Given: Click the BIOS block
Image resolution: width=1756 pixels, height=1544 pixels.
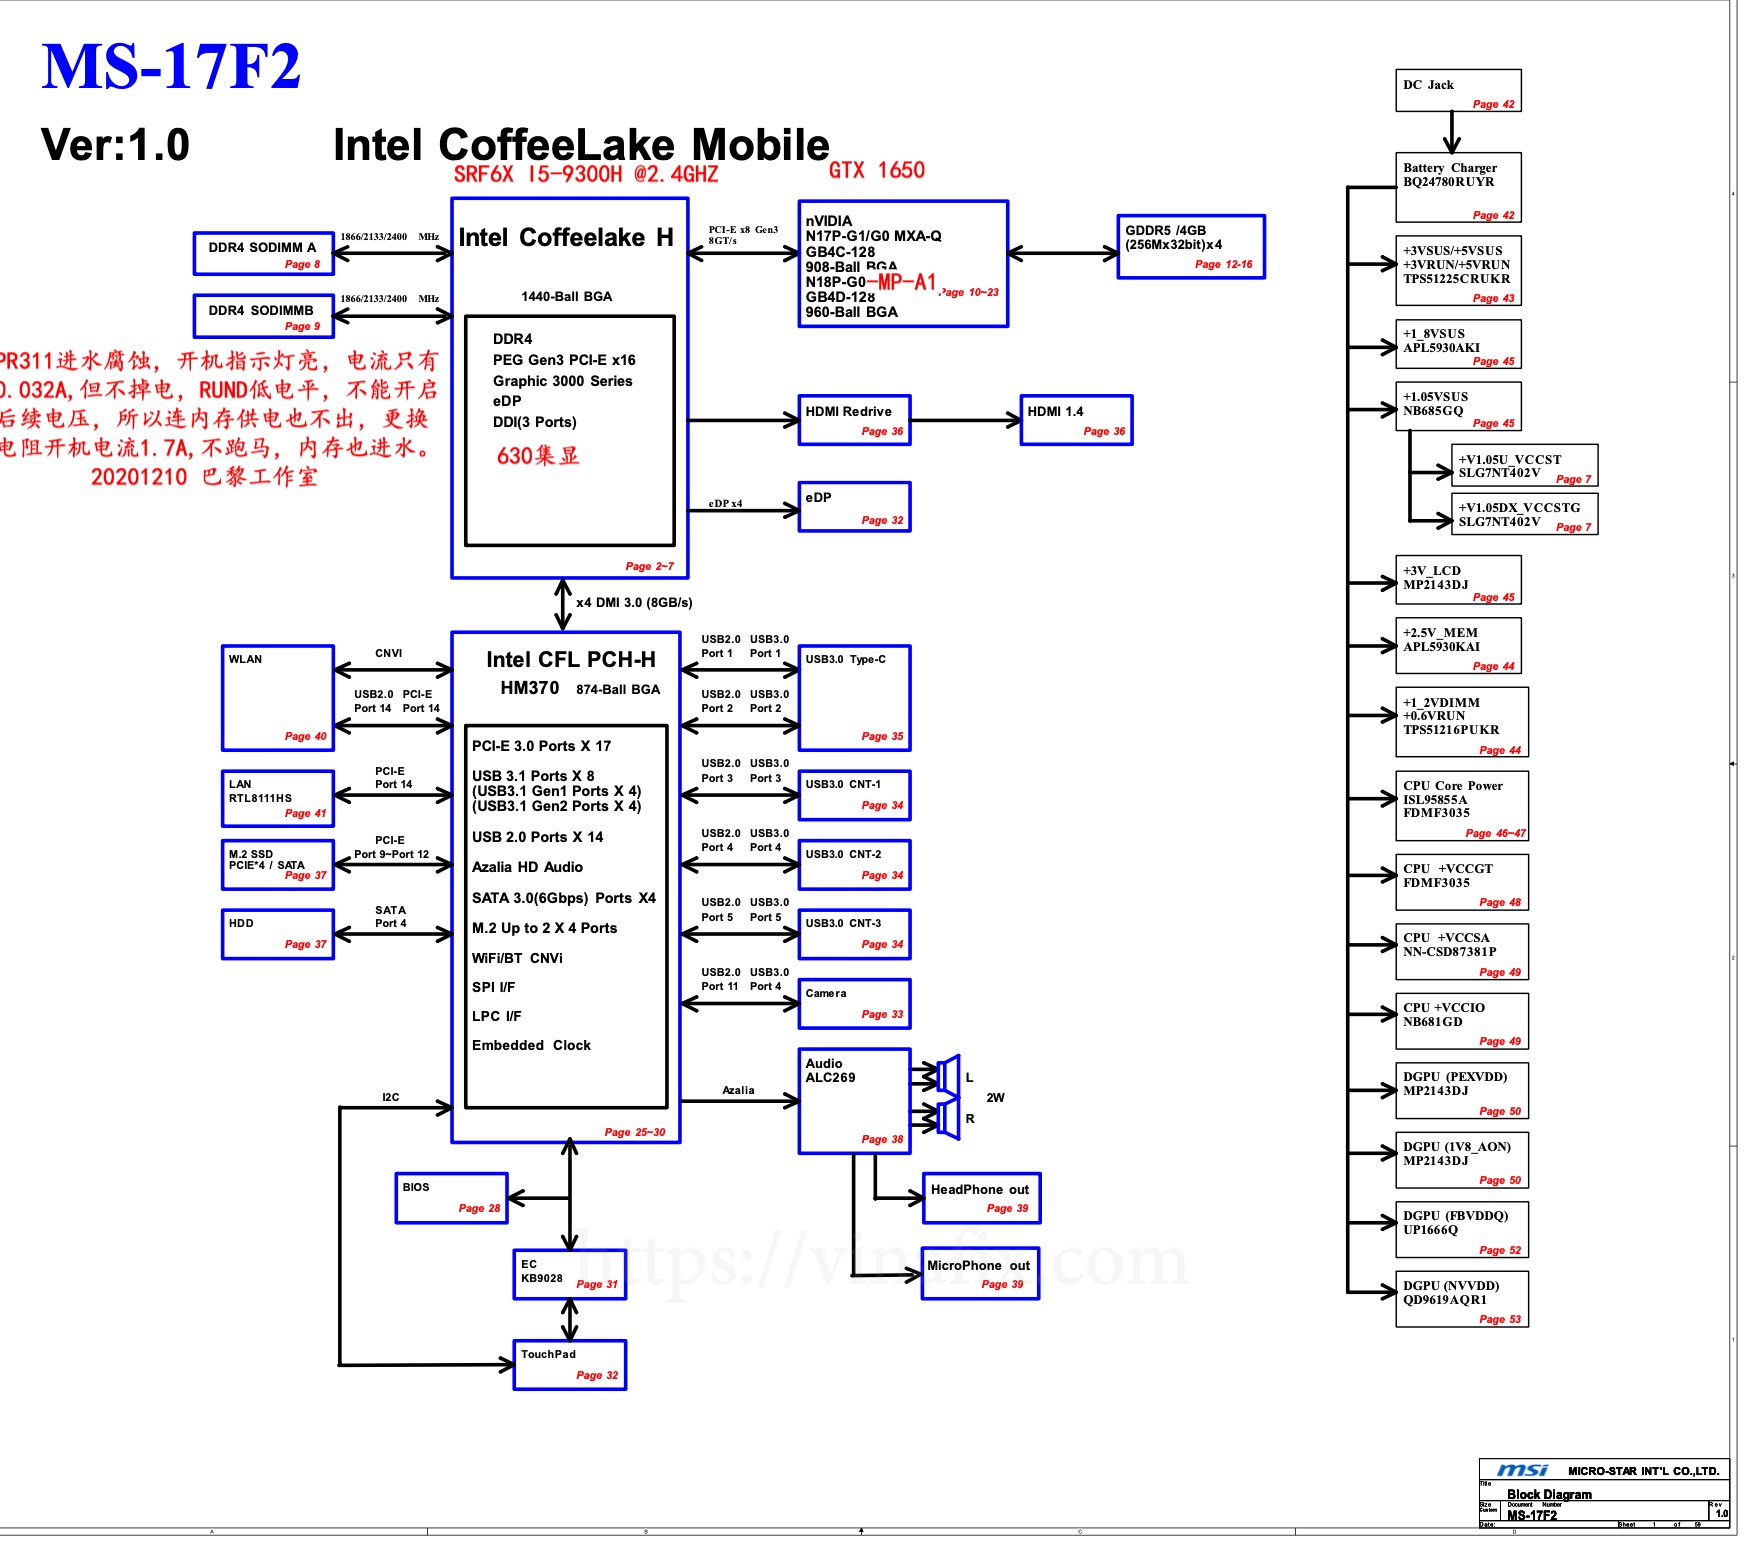Looking at the screenshot, I should coord(452,1198).
